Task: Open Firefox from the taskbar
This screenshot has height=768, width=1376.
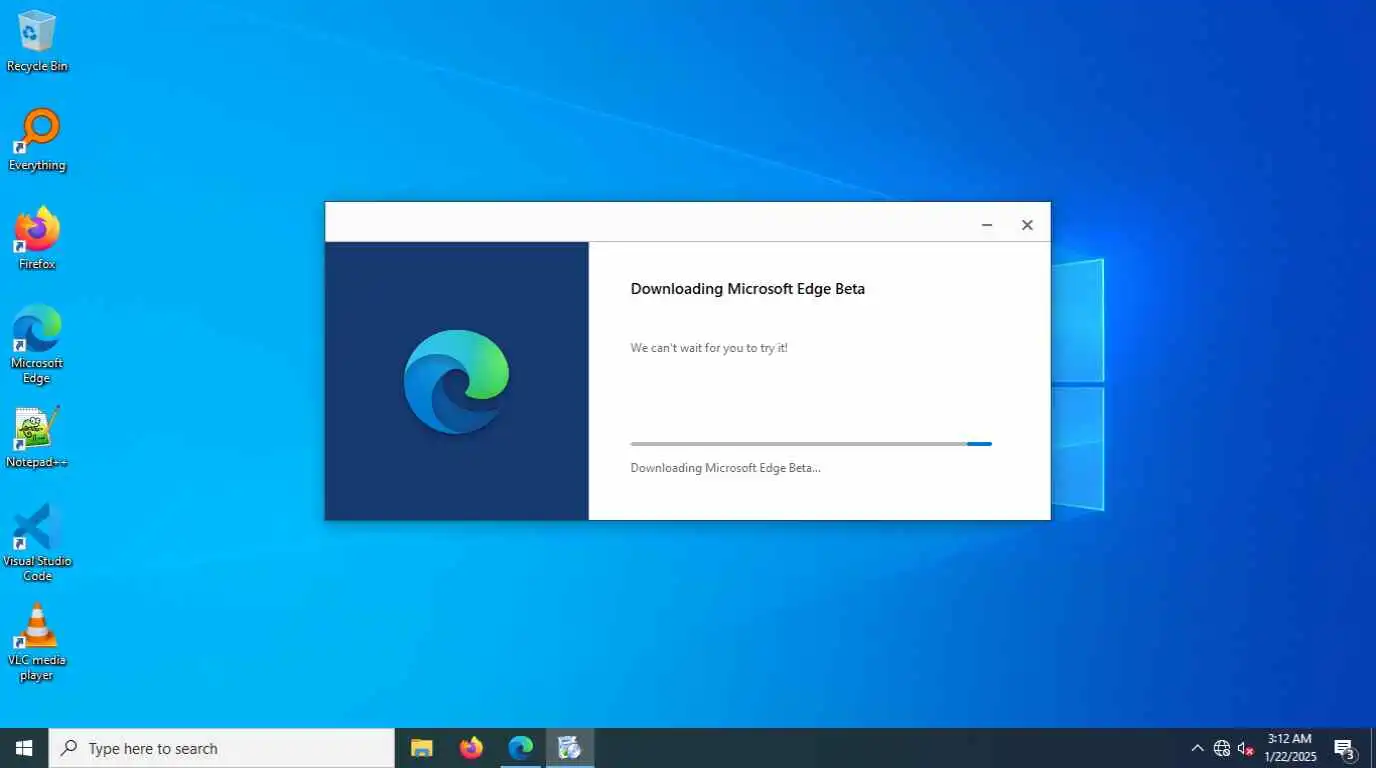Action: (471, 748)
